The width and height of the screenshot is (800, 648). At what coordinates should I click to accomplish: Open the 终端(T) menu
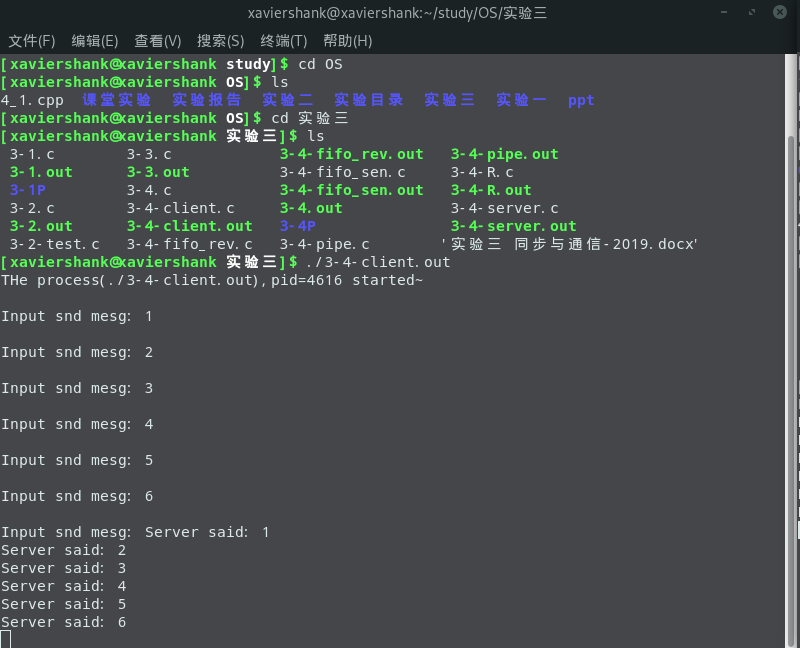tap(284, 41)
